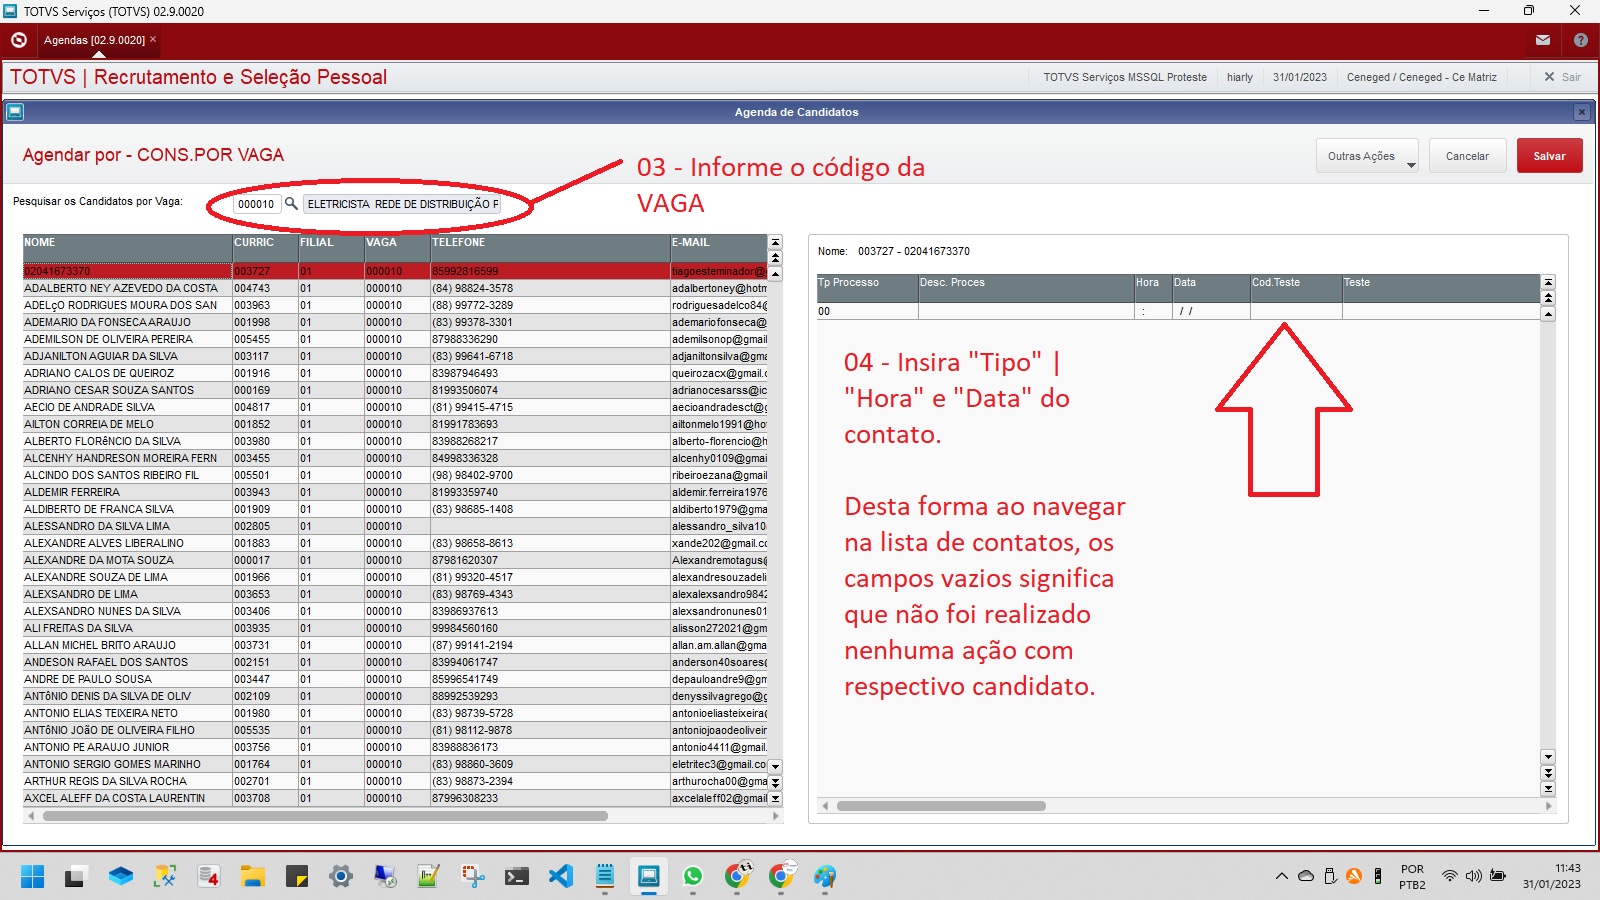This screenshot has height=900, width=1600.
Task: Close the Agendas tab
Action: (153, 40)
